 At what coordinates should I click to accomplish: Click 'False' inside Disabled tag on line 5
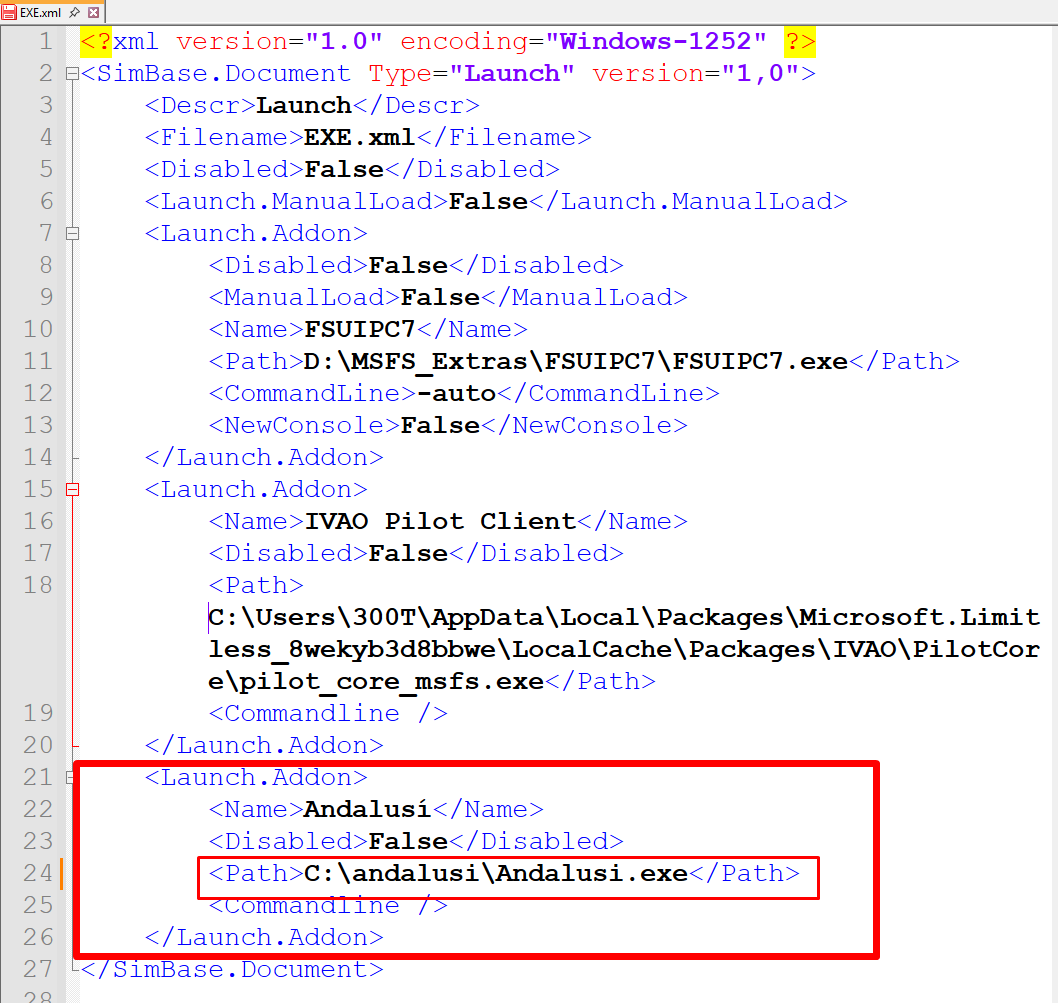pyautogui.click(x=344, y=169)
